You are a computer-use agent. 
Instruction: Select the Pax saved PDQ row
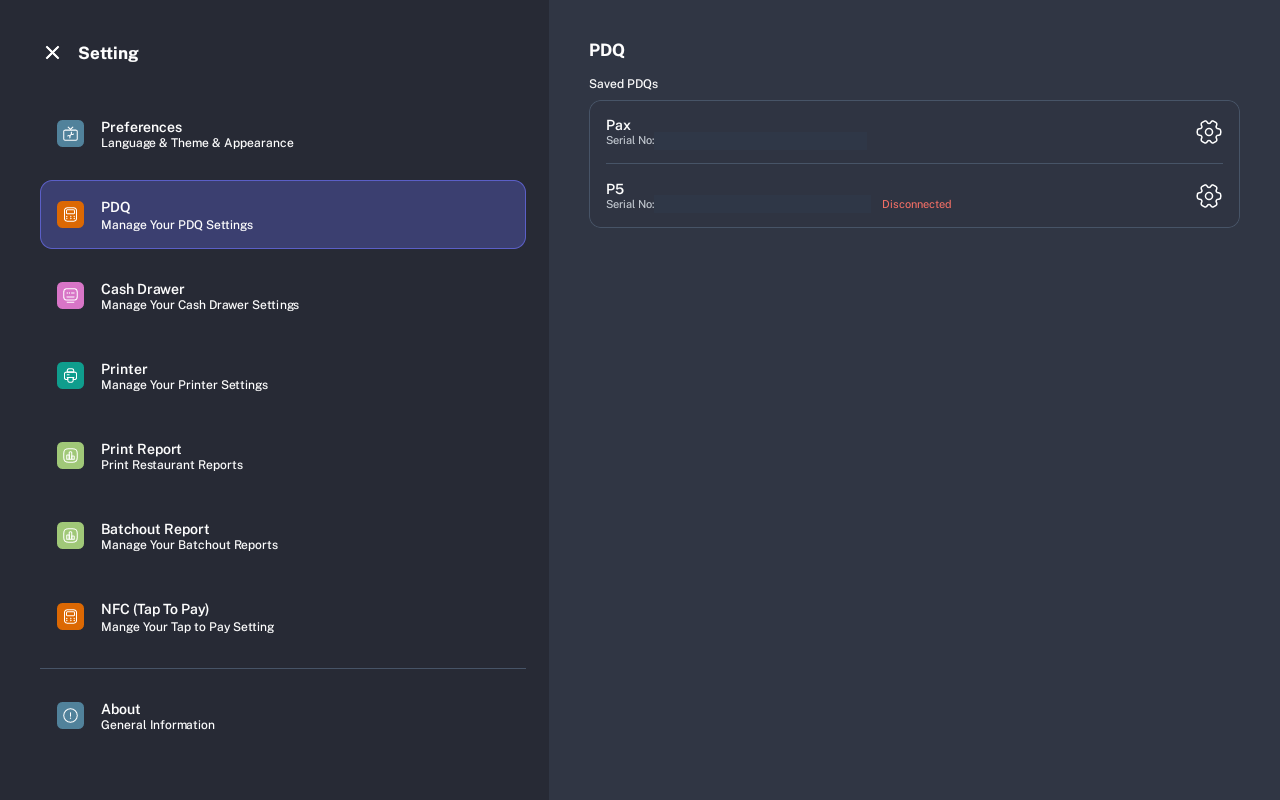click(x=914, y=132)
